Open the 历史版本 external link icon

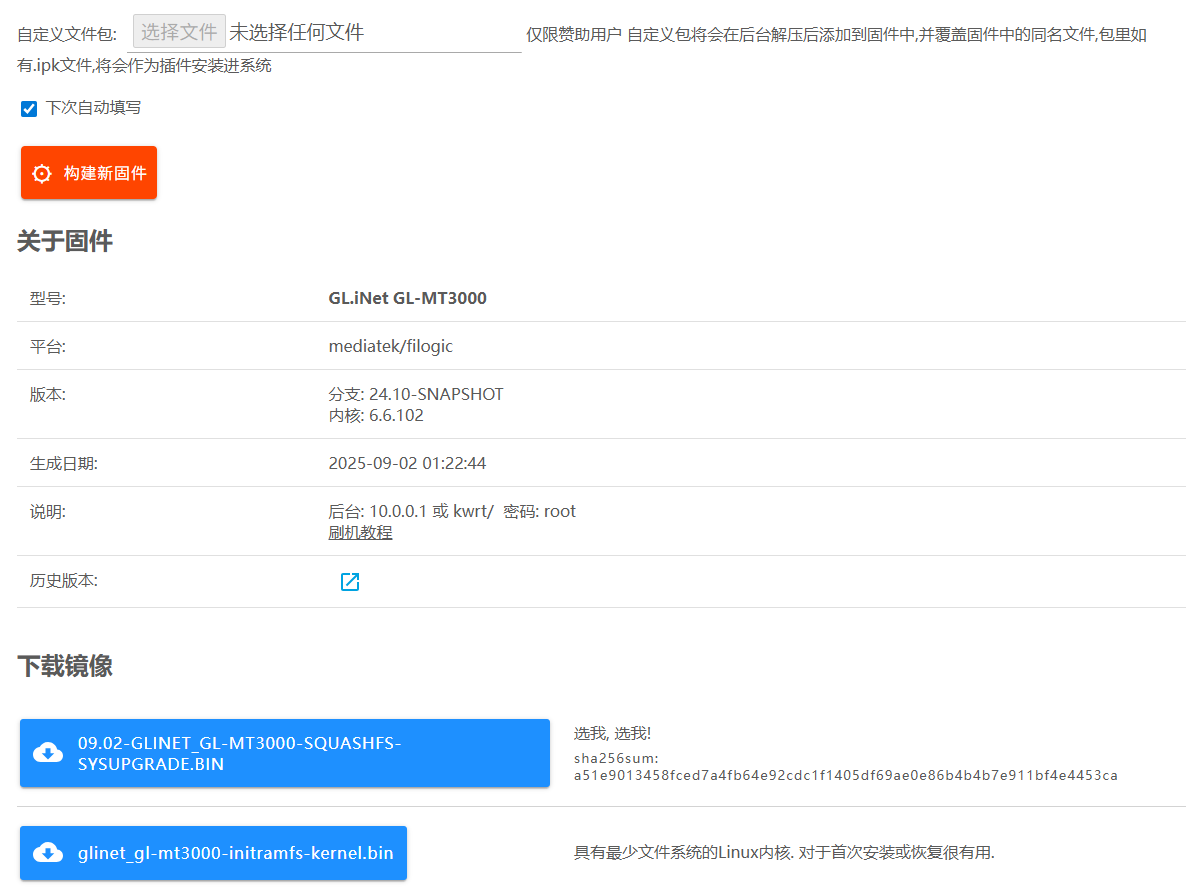tap(349, 582)
